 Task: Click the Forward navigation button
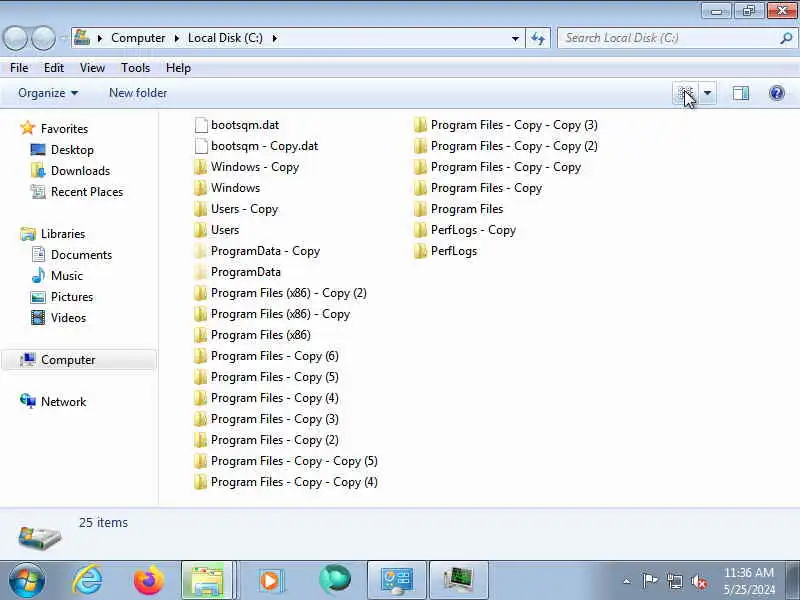43,38
